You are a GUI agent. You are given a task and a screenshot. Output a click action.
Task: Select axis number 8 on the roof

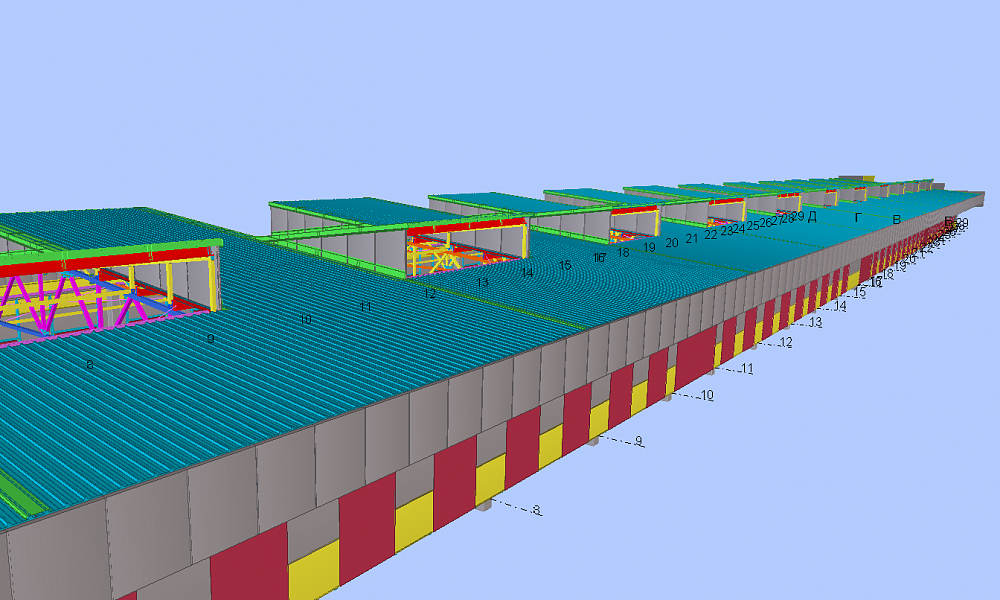[90, 365]
